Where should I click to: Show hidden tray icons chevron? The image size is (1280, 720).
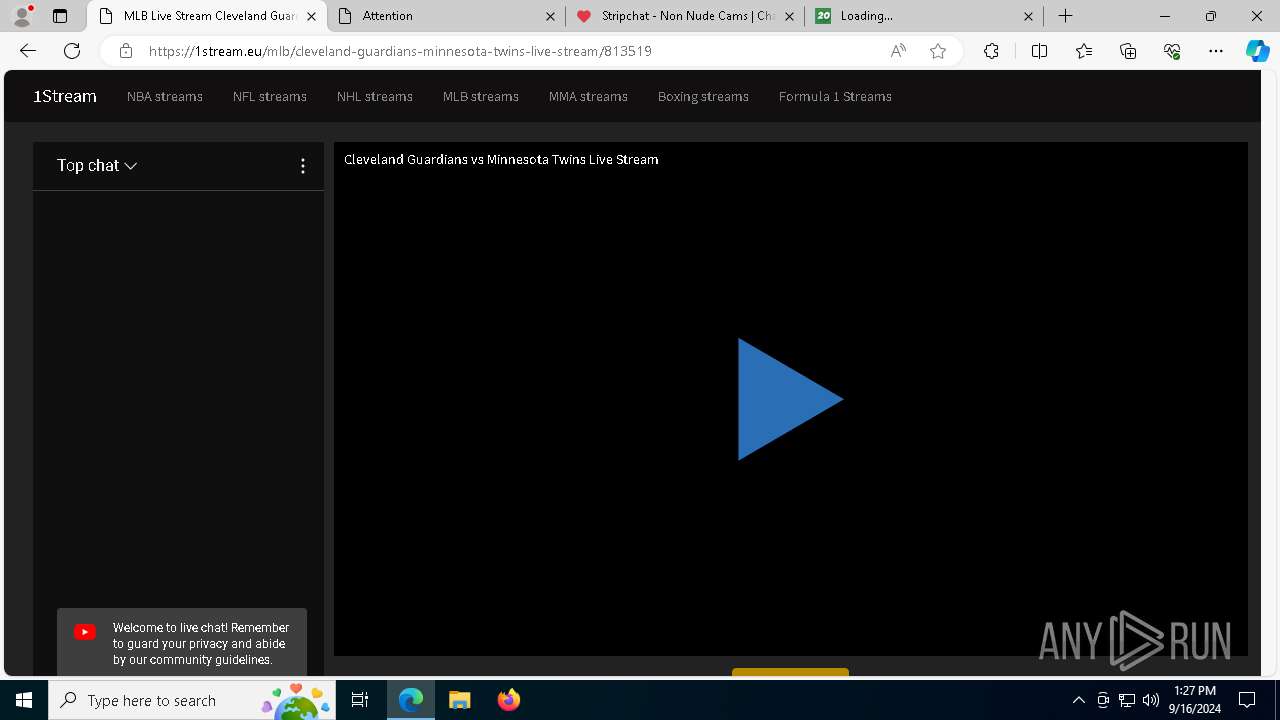point(1079,700)
